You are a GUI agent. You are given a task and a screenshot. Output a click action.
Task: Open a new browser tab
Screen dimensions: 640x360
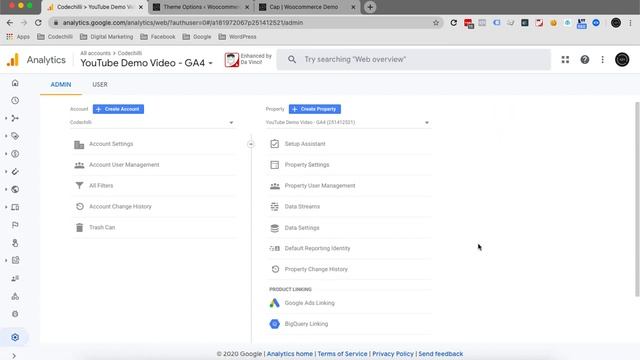(370, 7)
